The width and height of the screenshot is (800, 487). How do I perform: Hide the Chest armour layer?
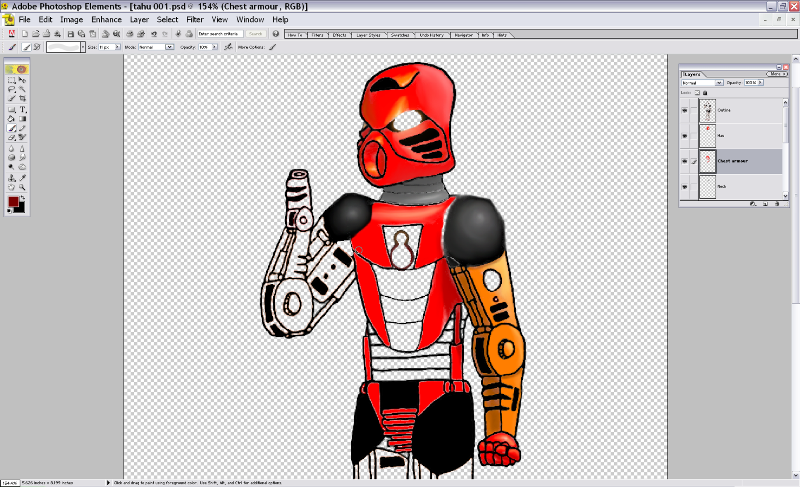(x=685, y=161)
